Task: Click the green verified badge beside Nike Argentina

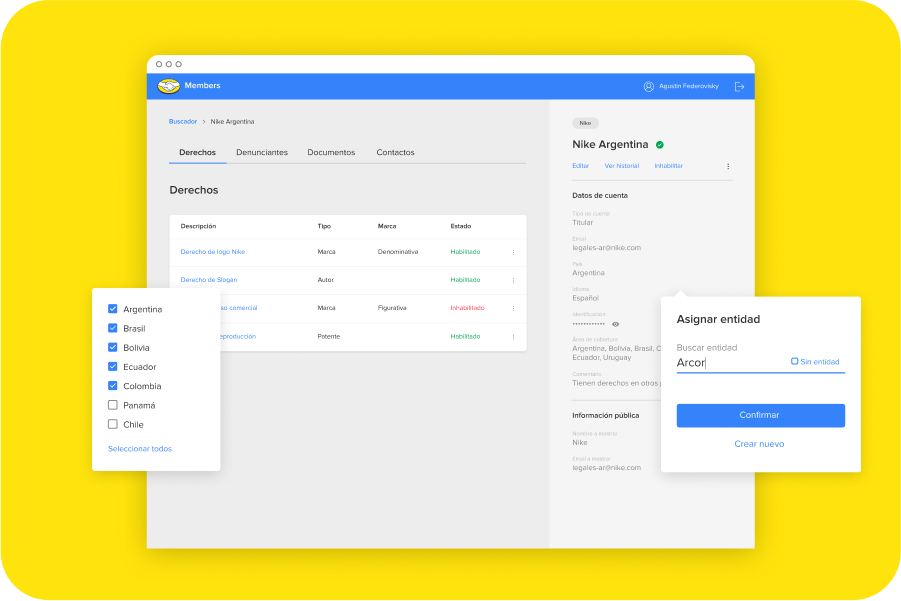Action: tap(660, 145)
